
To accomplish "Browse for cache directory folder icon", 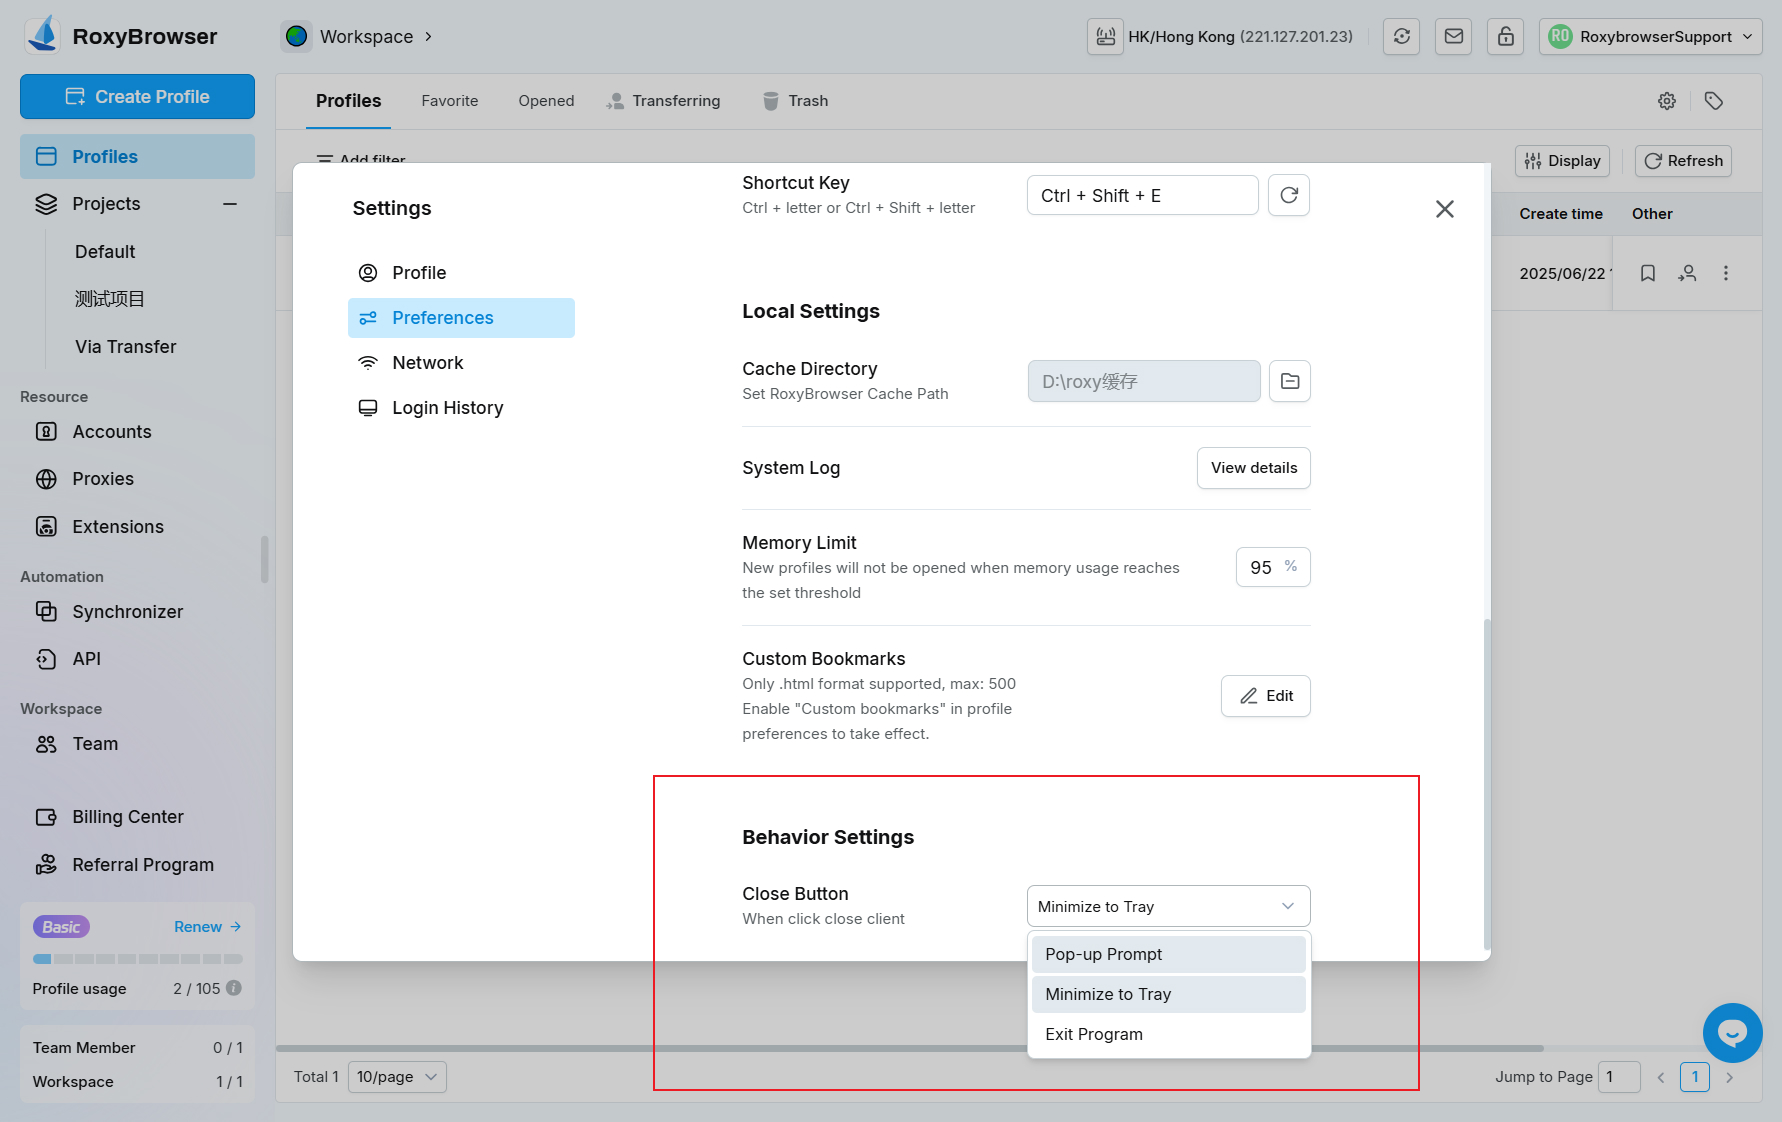I will pos(1289,381).
